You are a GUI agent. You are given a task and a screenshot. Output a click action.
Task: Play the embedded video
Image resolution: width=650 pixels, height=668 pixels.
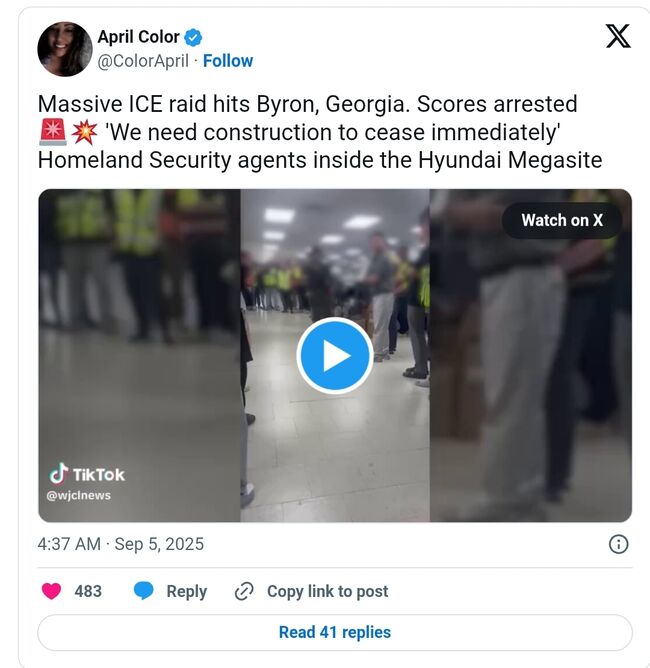coord(335,356)
